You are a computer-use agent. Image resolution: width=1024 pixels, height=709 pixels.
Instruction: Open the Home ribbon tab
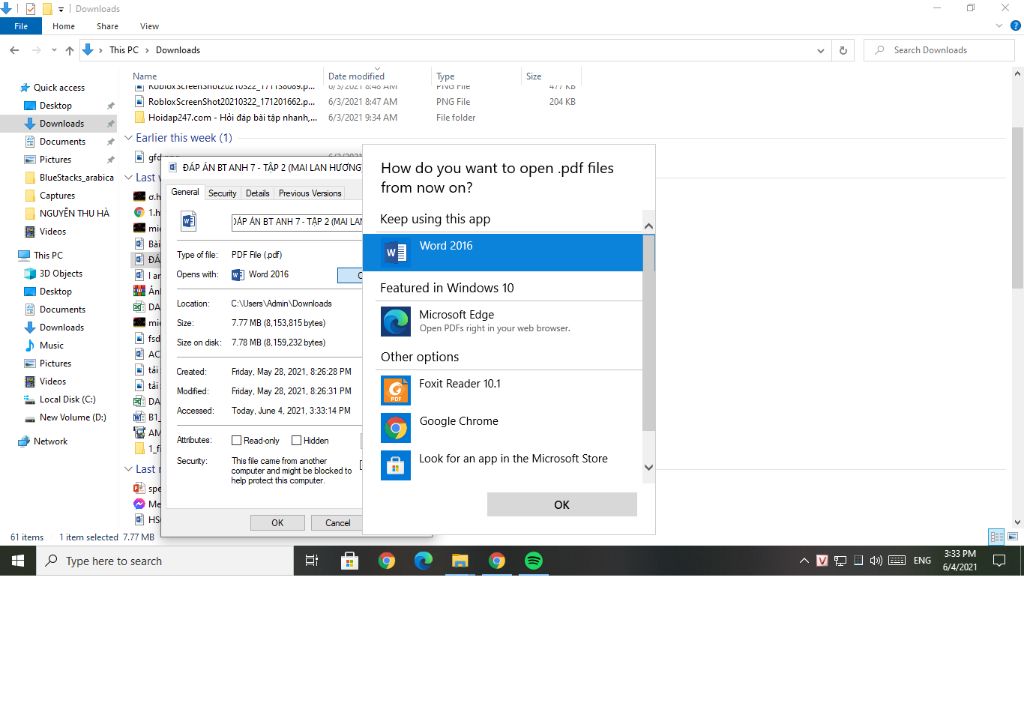click(63, 26)
